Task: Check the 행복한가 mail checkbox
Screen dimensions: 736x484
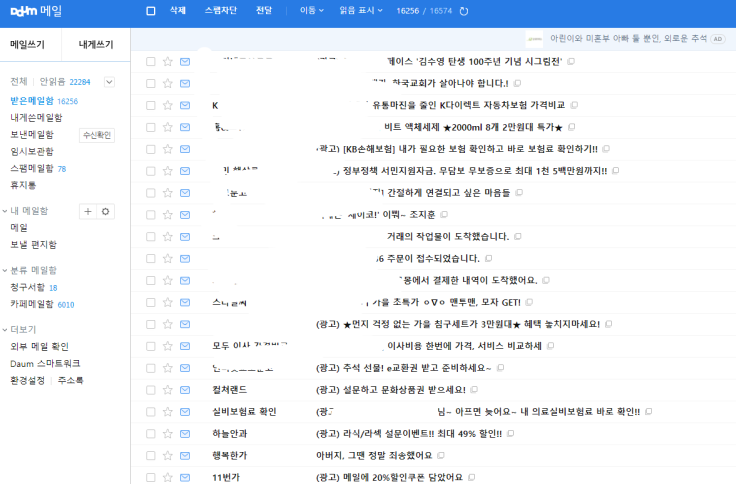Action: (151, 456)
